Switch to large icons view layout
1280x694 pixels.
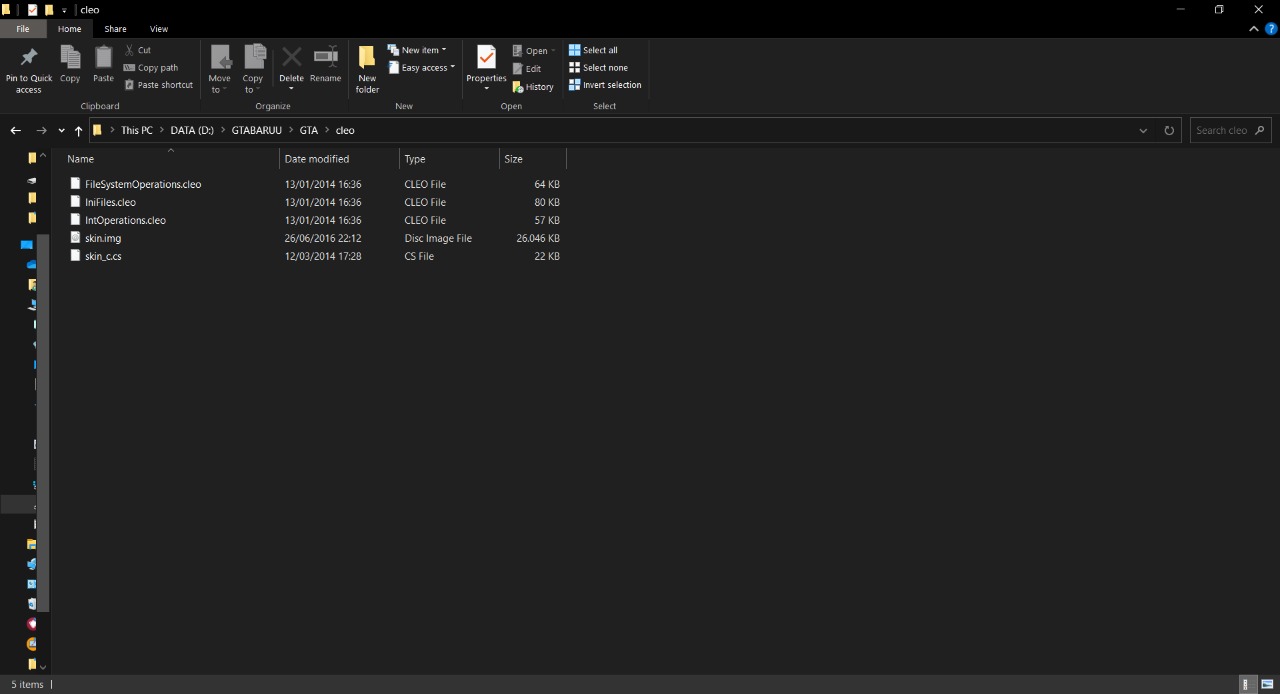[1267, 685]
